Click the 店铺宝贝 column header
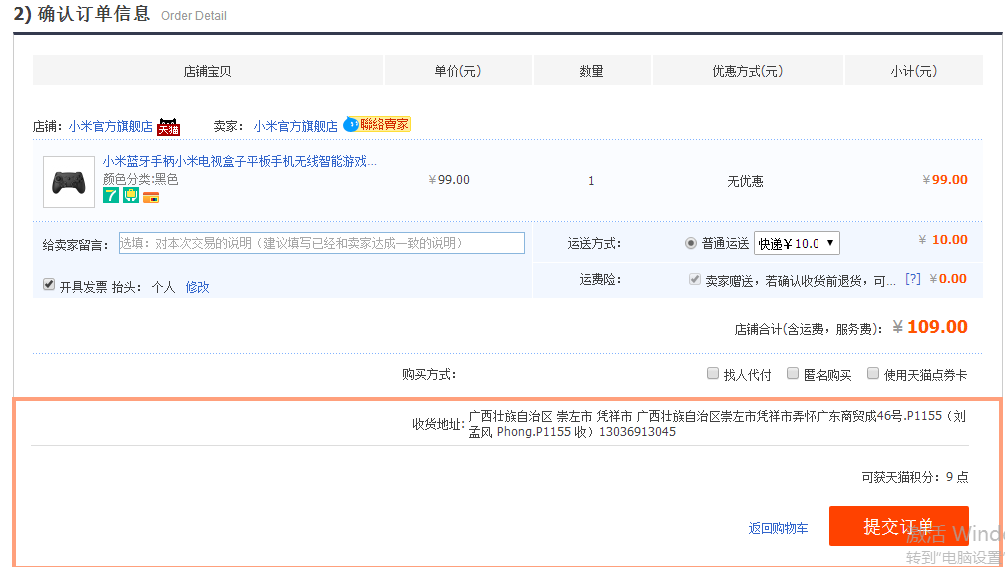 click(x=208, y=70)
